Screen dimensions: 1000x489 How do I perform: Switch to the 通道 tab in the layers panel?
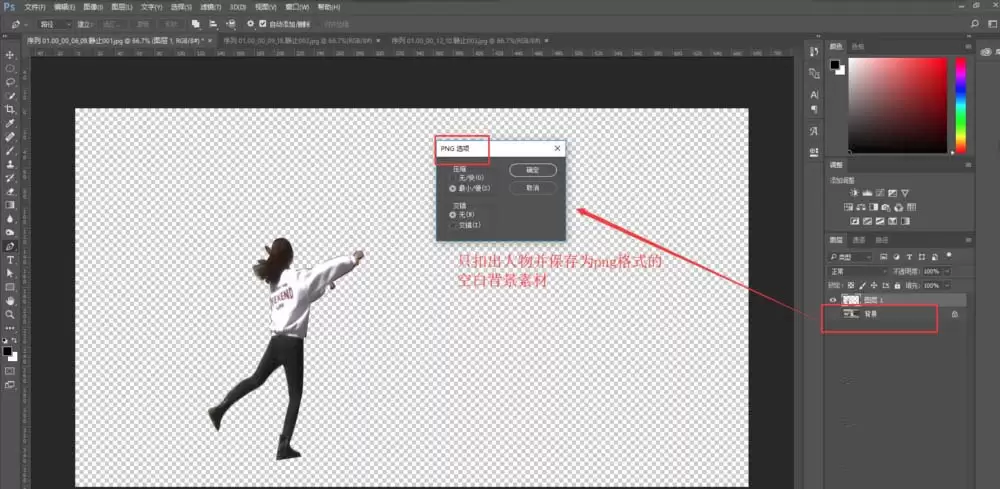coord(859,240)
